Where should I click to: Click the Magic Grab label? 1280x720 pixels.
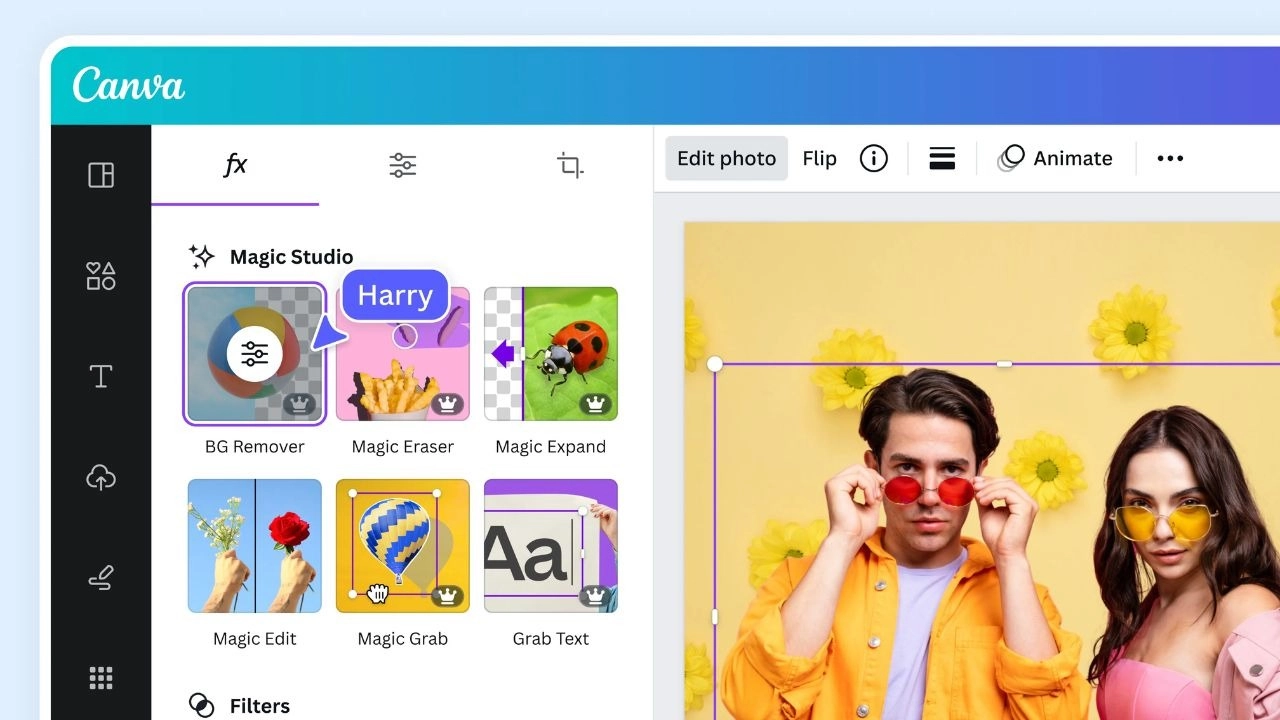coord(403,639)
